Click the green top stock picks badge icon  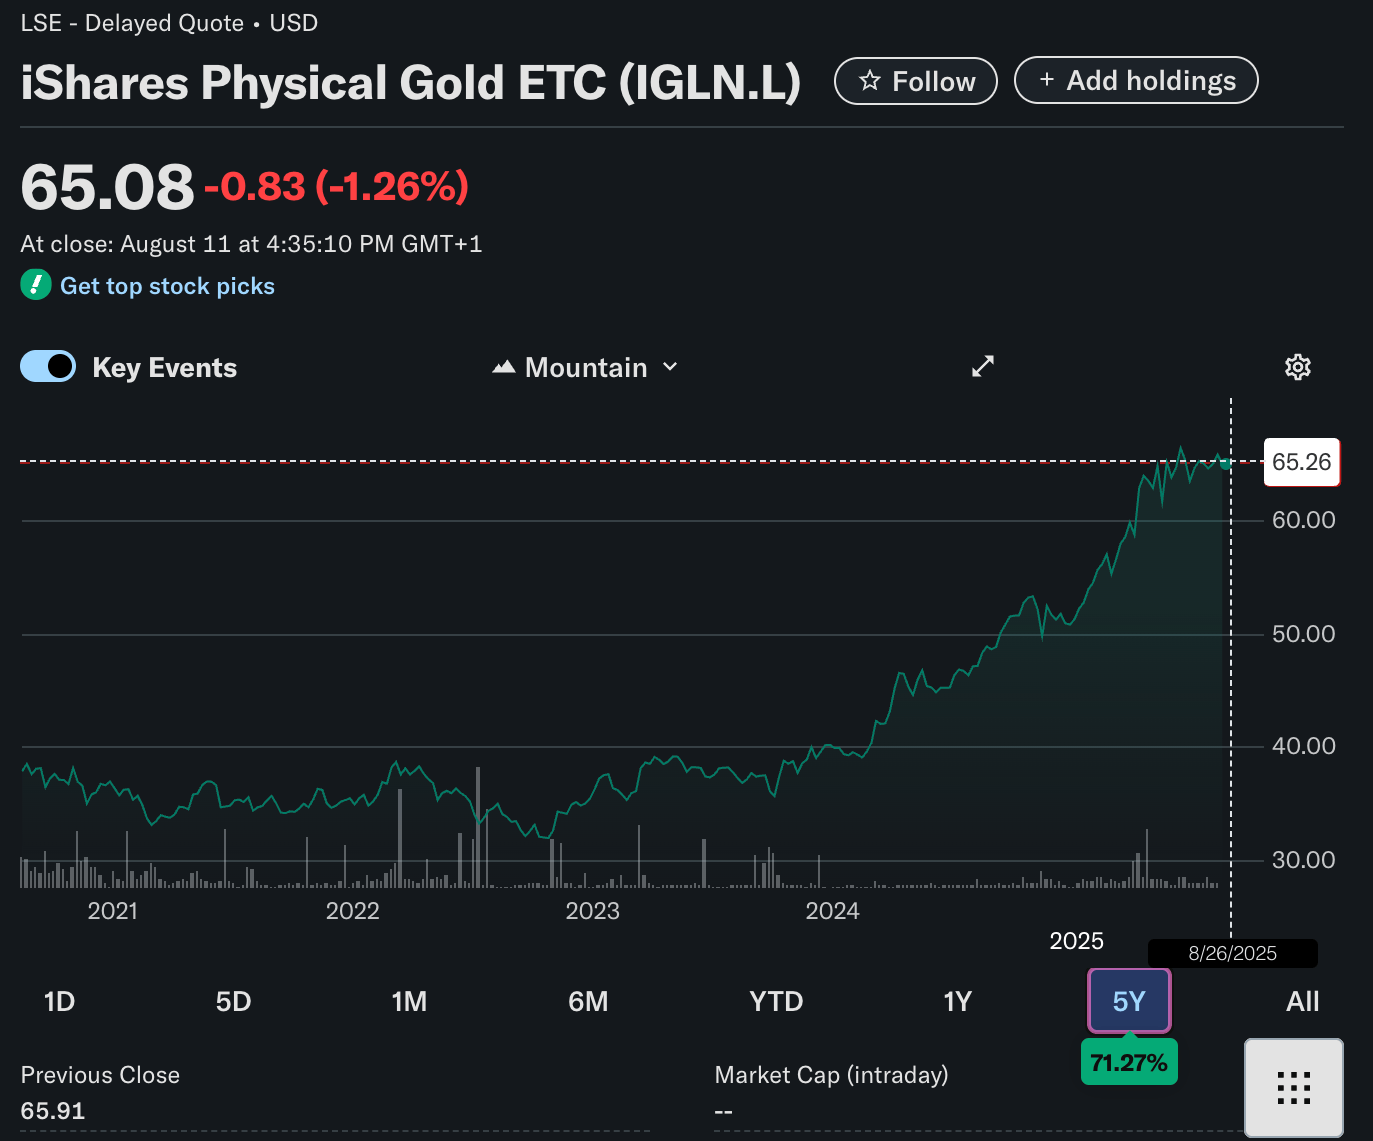pyautogui.click(x=35, y=285)
